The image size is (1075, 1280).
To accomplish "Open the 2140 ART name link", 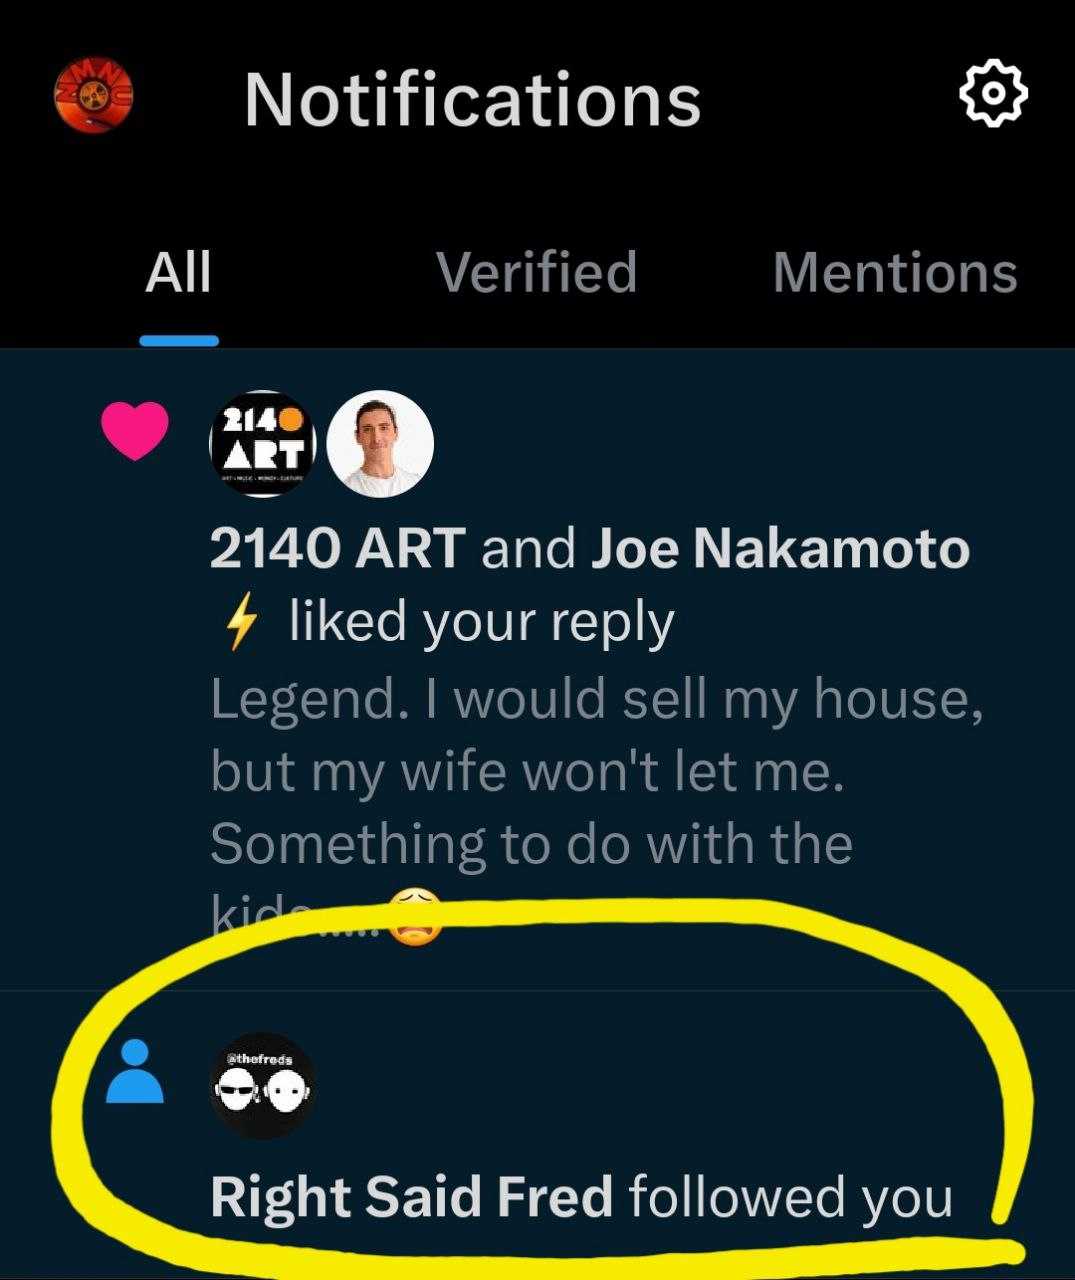I will tap(337, 548).
